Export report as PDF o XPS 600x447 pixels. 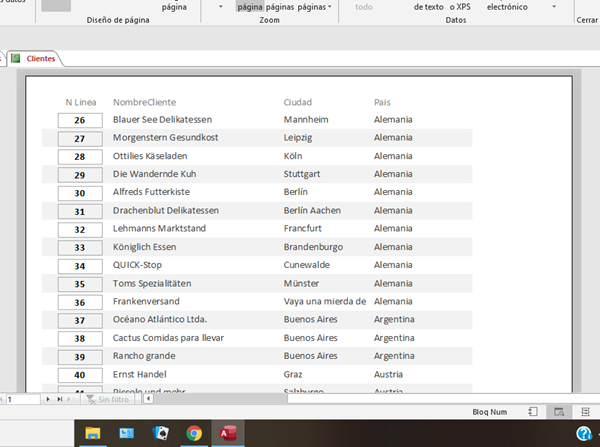pos(460,7)
